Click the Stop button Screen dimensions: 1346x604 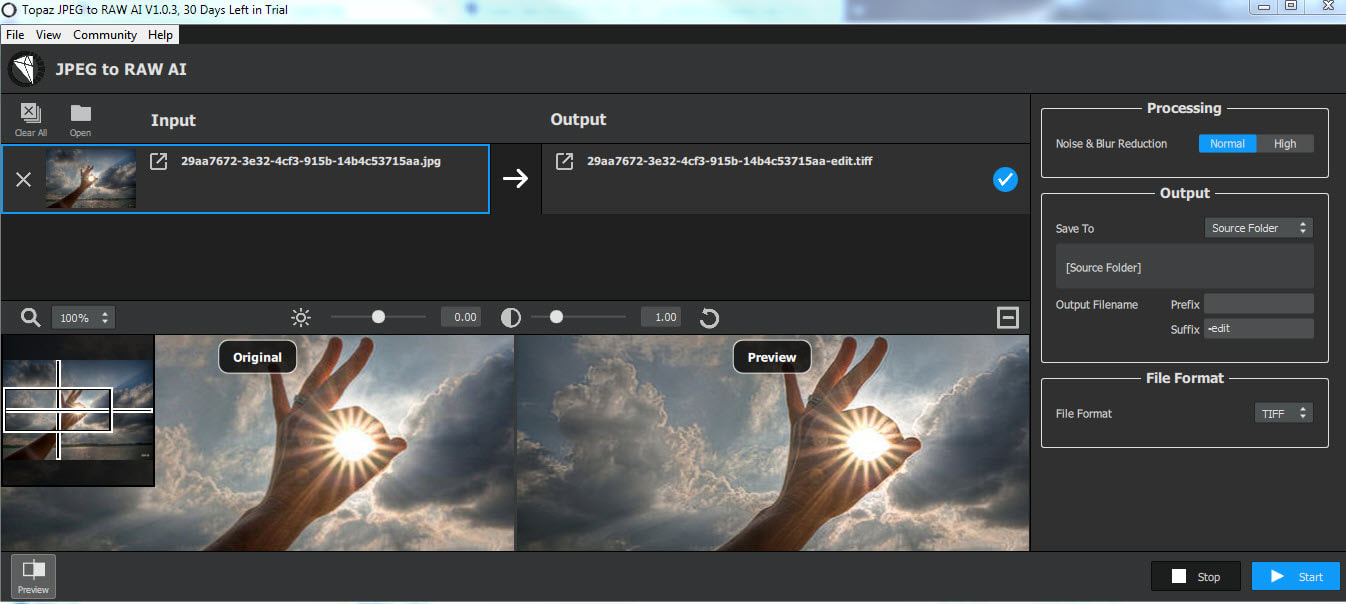[1196, 576]
